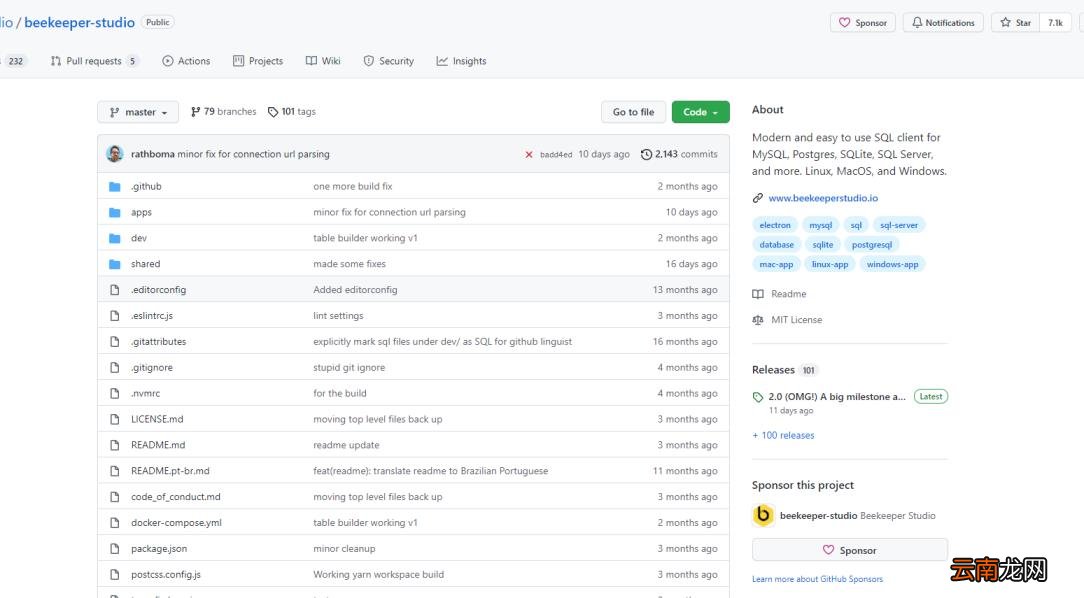Open the + 100 releases link
1084x598 pixels.
(x=783, y=436)
